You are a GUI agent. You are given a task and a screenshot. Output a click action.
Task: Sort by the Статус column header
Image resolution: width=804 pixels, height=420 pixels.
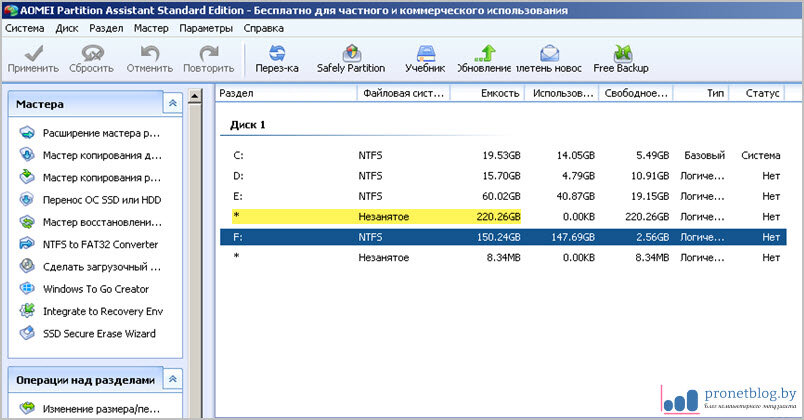click(x=757, y=93)
